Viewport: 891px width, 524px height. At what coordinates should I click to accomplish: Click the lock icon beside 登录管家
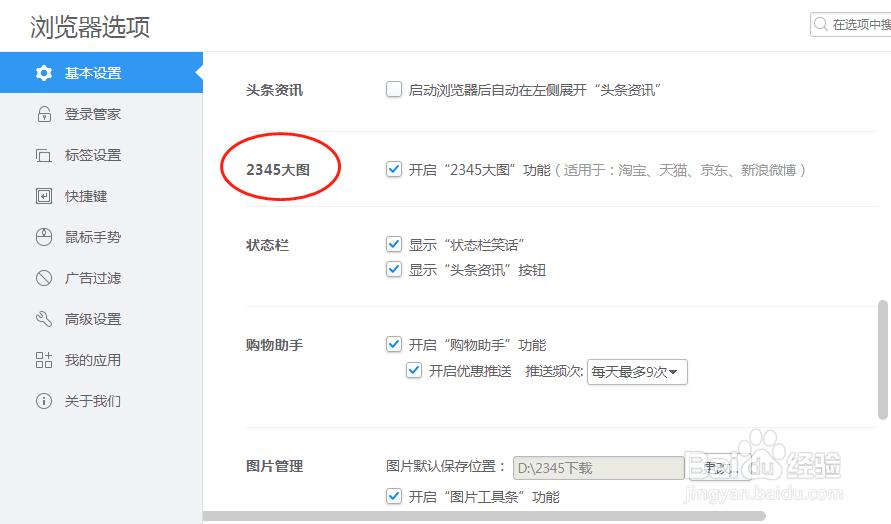pyautogui.click(x=44, y=114)
